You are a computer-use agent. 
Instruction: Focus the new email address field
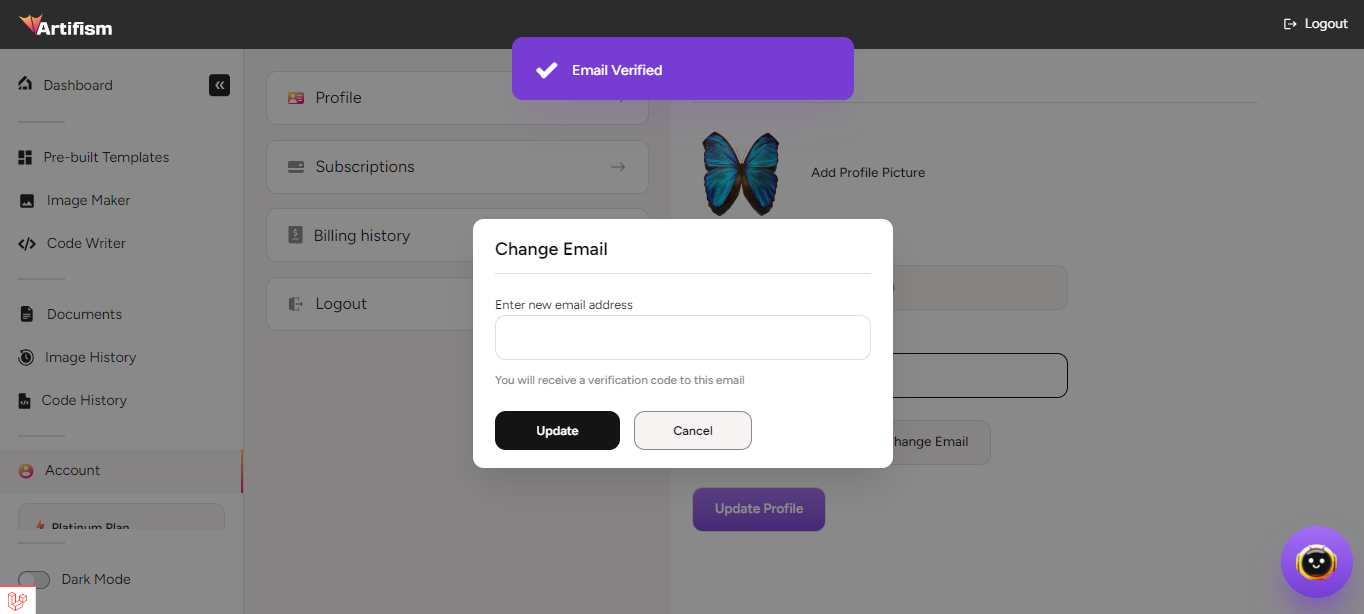(x=682, y=338)
